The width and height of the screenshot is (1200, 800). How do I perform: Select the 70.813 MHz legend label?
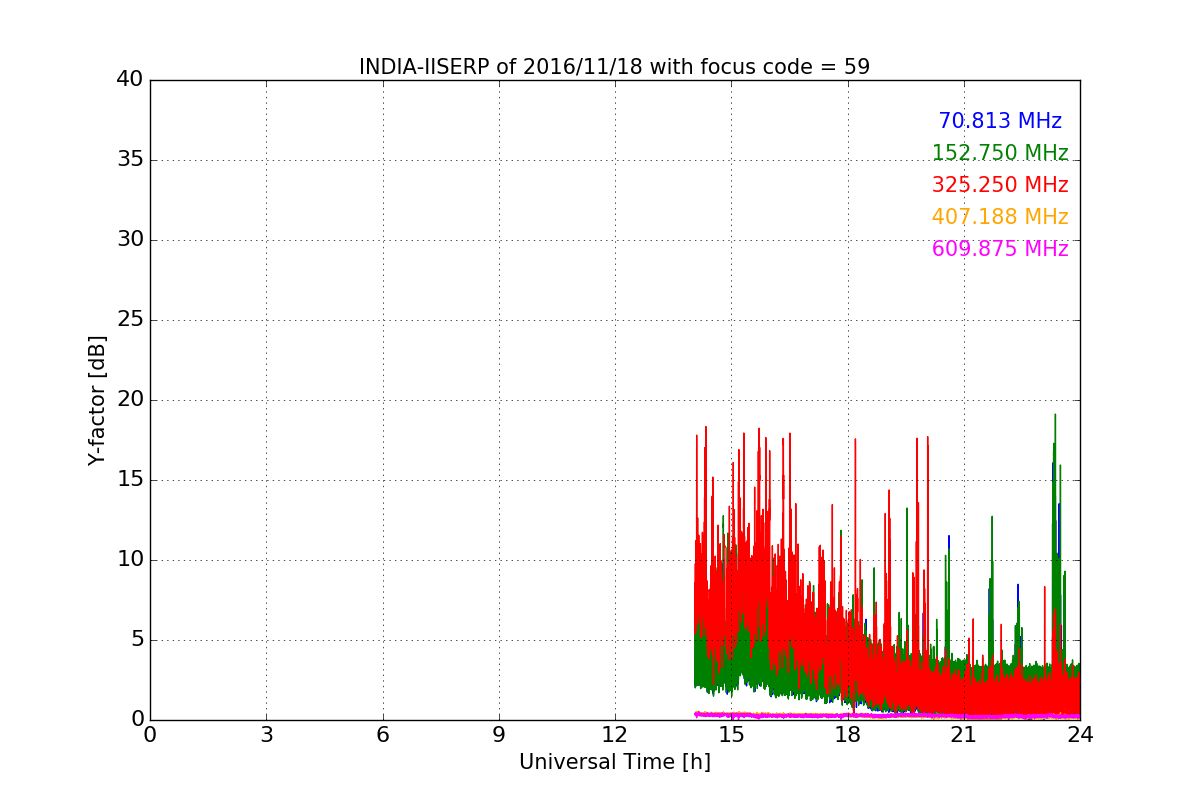[x=1000, y=121]
